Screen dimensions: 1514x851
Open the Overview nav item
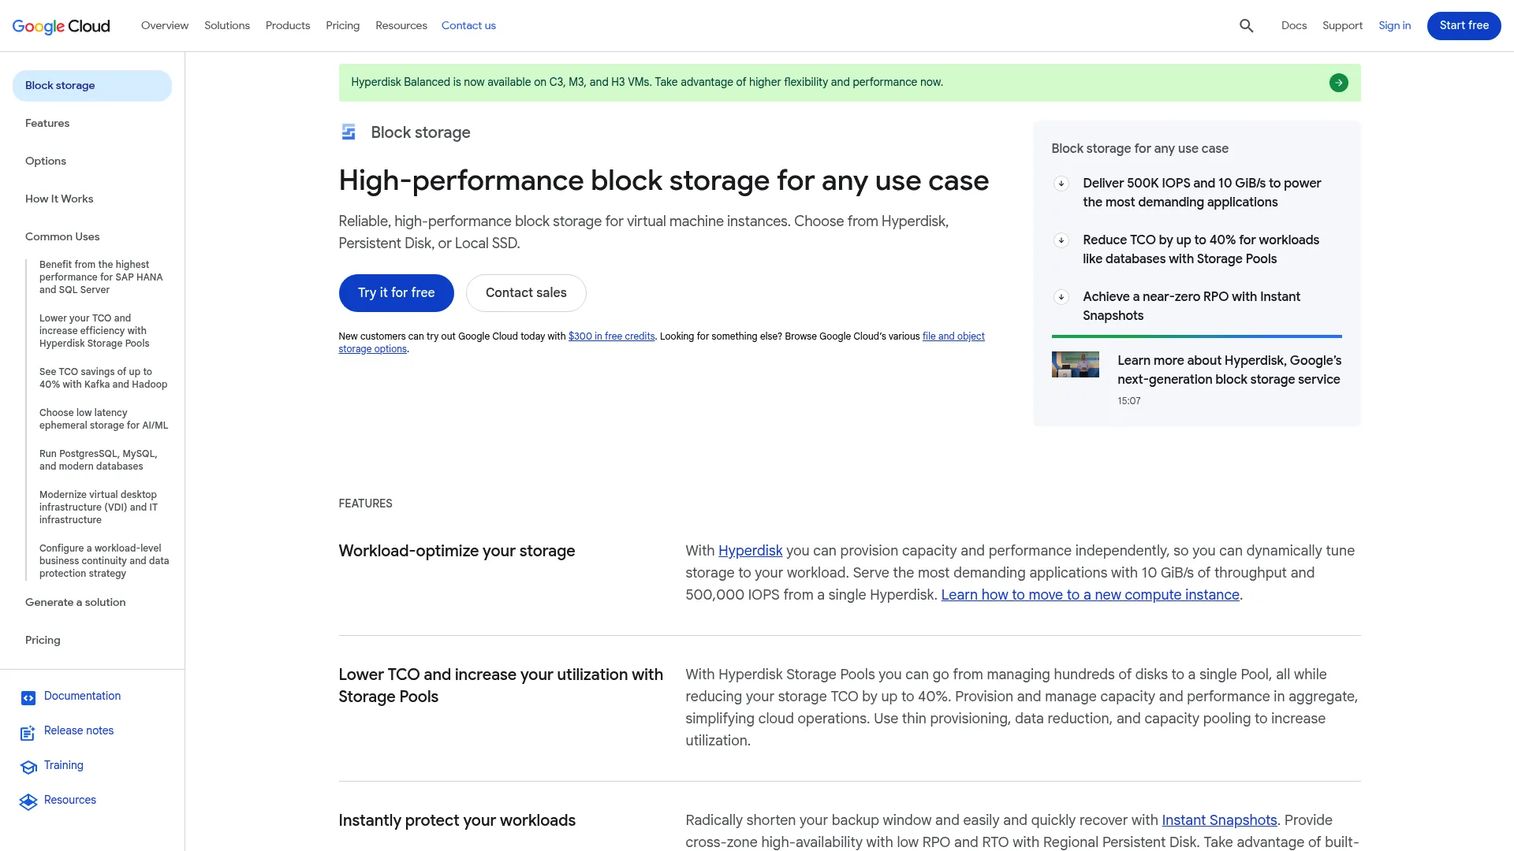165,26
